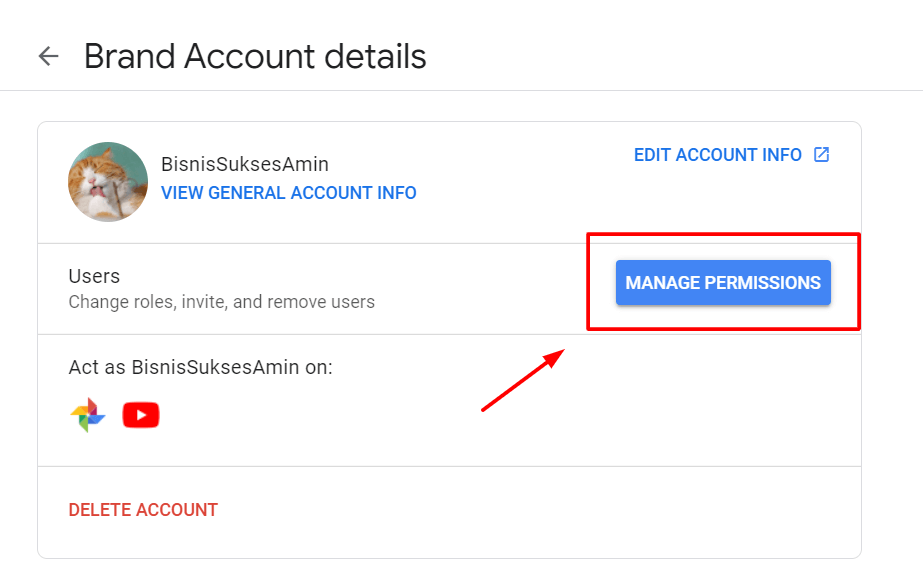Open View General Account Info link

[x=289, y=193]
